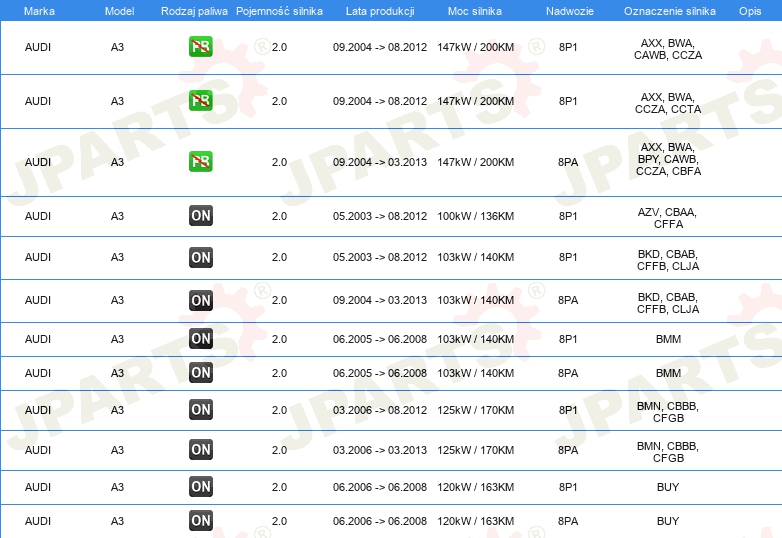Select the ON diesel icon in the BKD 8P1 row

pos(201,257)
